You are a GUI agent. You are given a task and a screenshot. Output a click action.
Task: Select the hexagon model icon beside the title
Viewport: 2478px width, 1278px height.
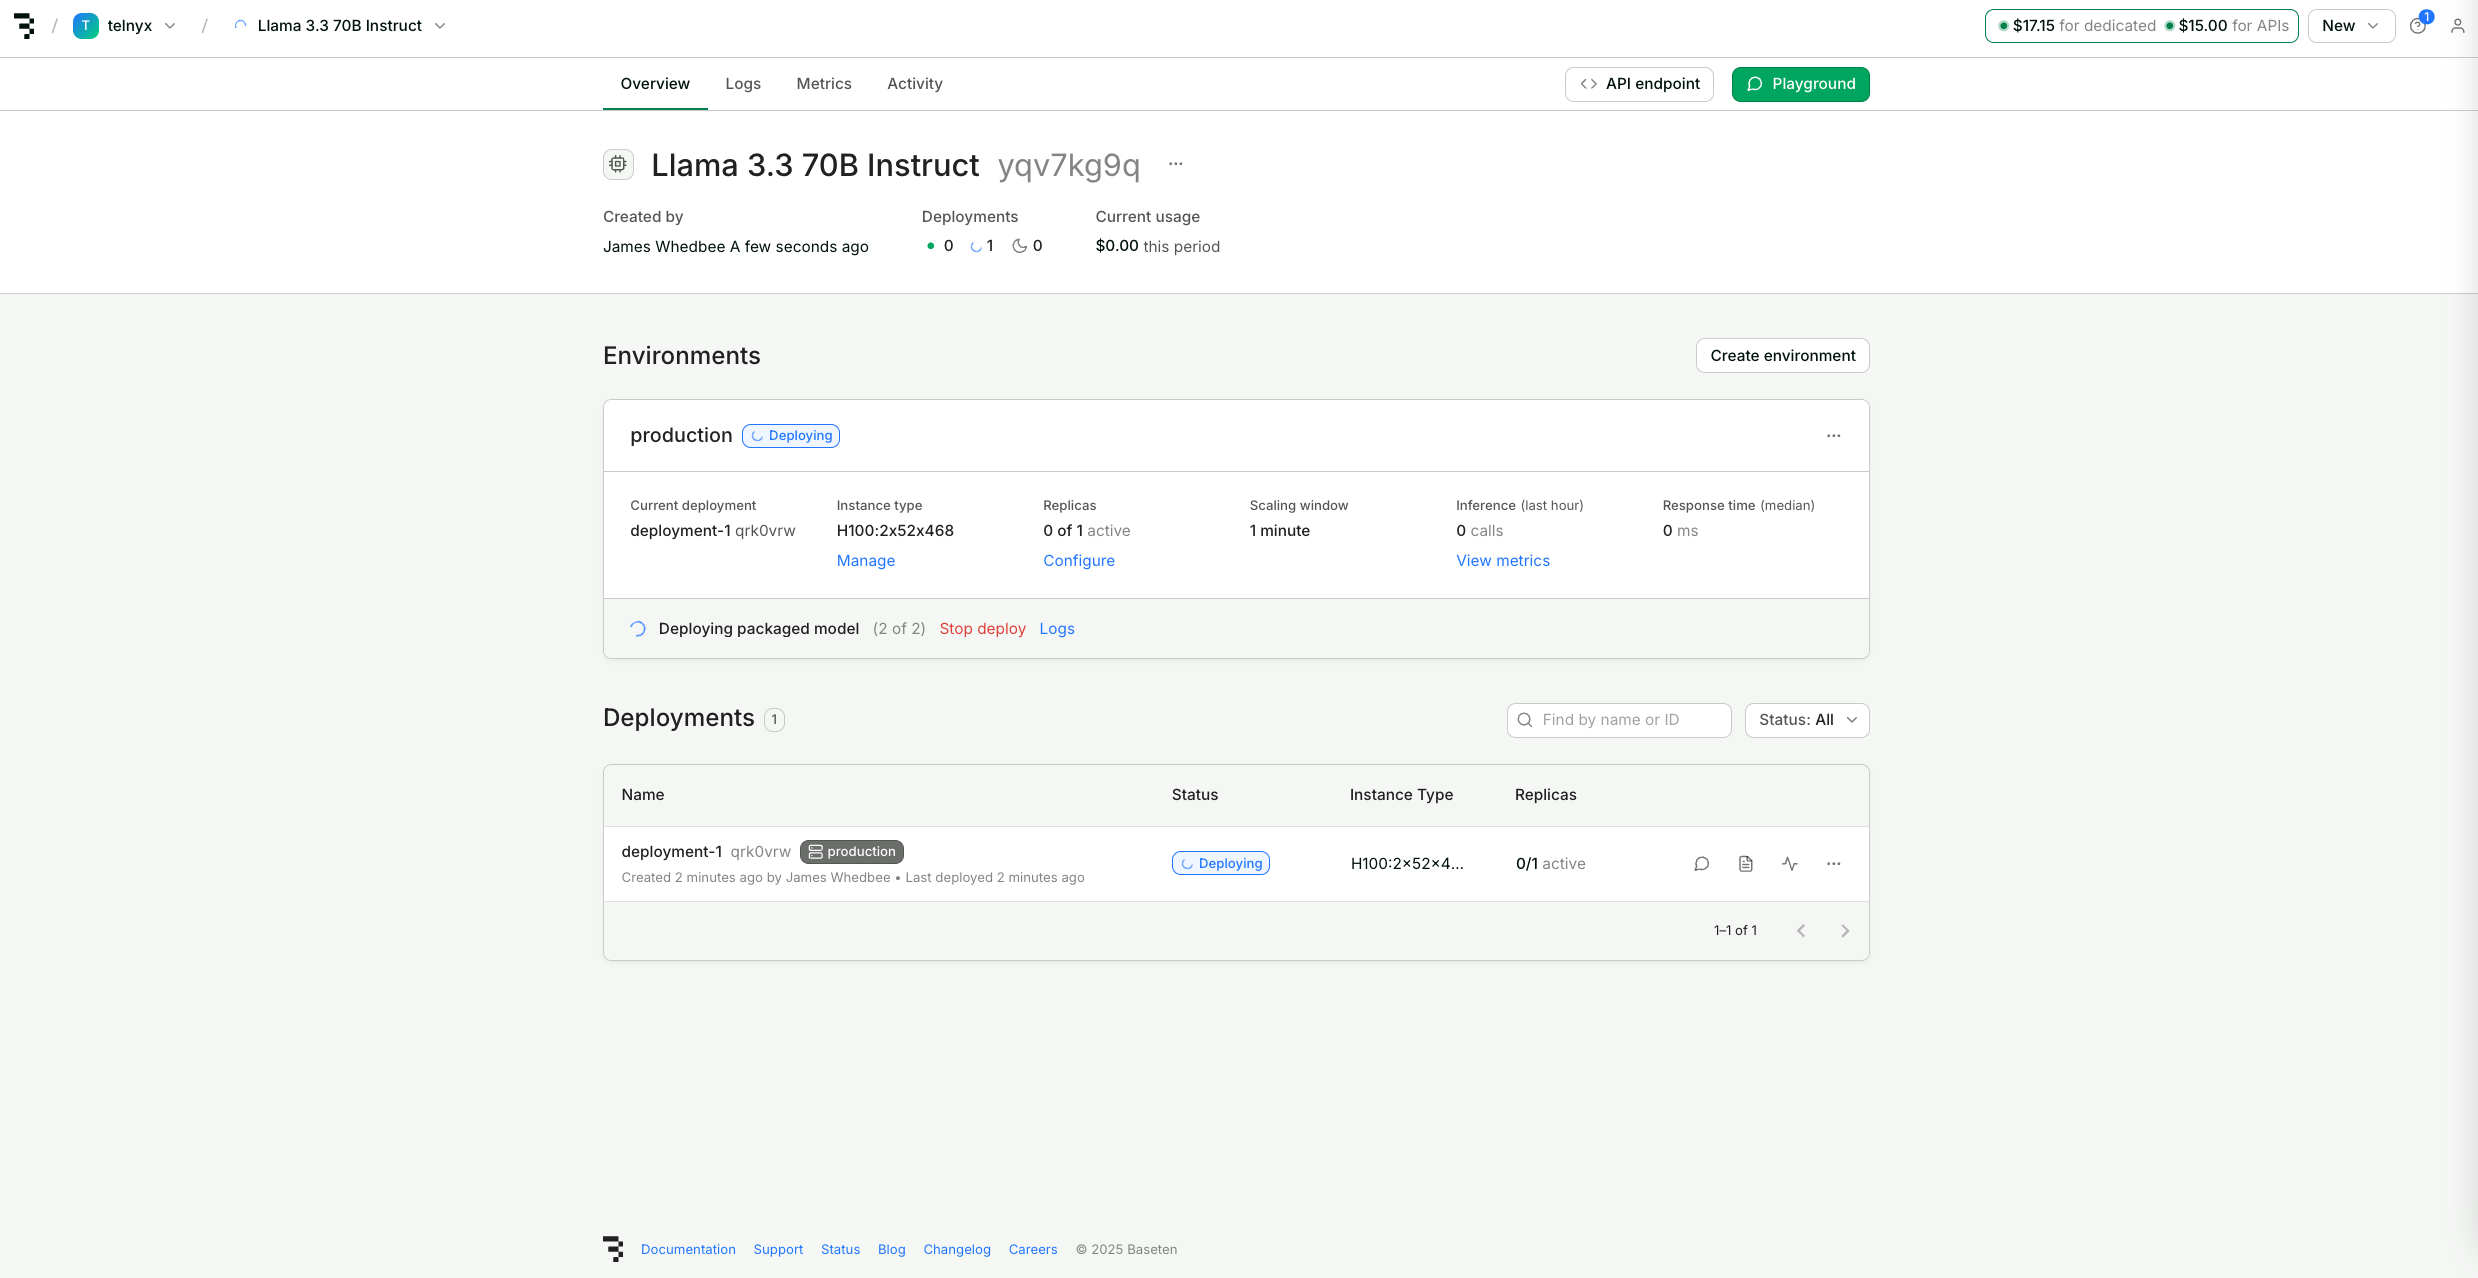pos(618,164)
